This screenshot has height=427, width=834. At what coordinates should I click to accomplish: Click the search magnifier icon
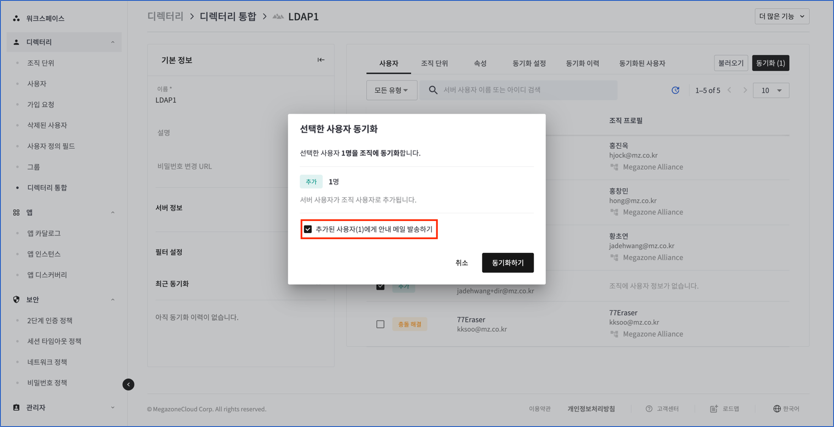click(x=433, y=90)
